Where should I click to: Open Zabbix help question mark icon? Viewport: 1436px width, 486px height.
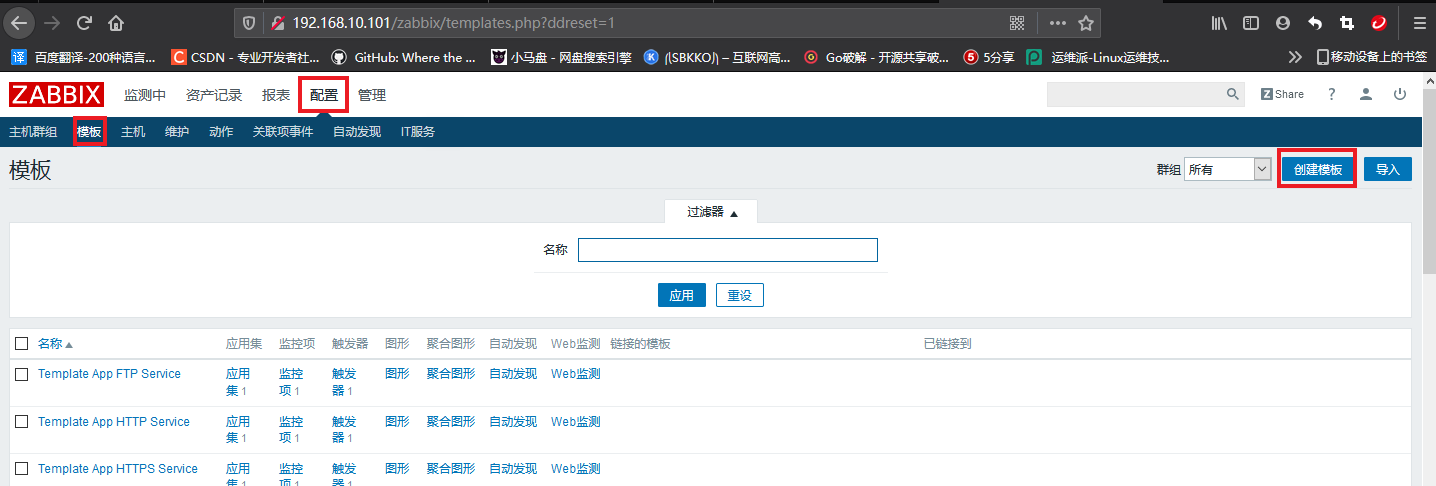pyautogui.click(x=1331, y=94)
